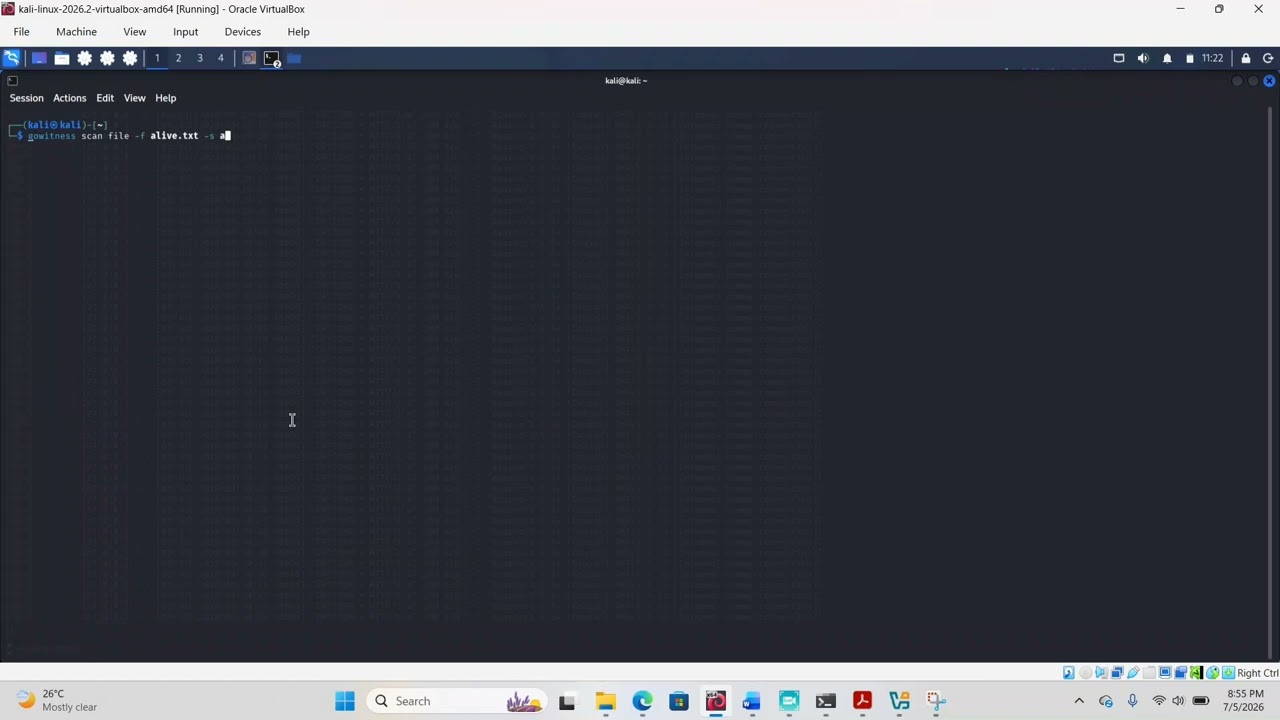Open Microsoft Store from taskbar
1280x720 pixels.
pyautogui.click(x=679, y=701)
